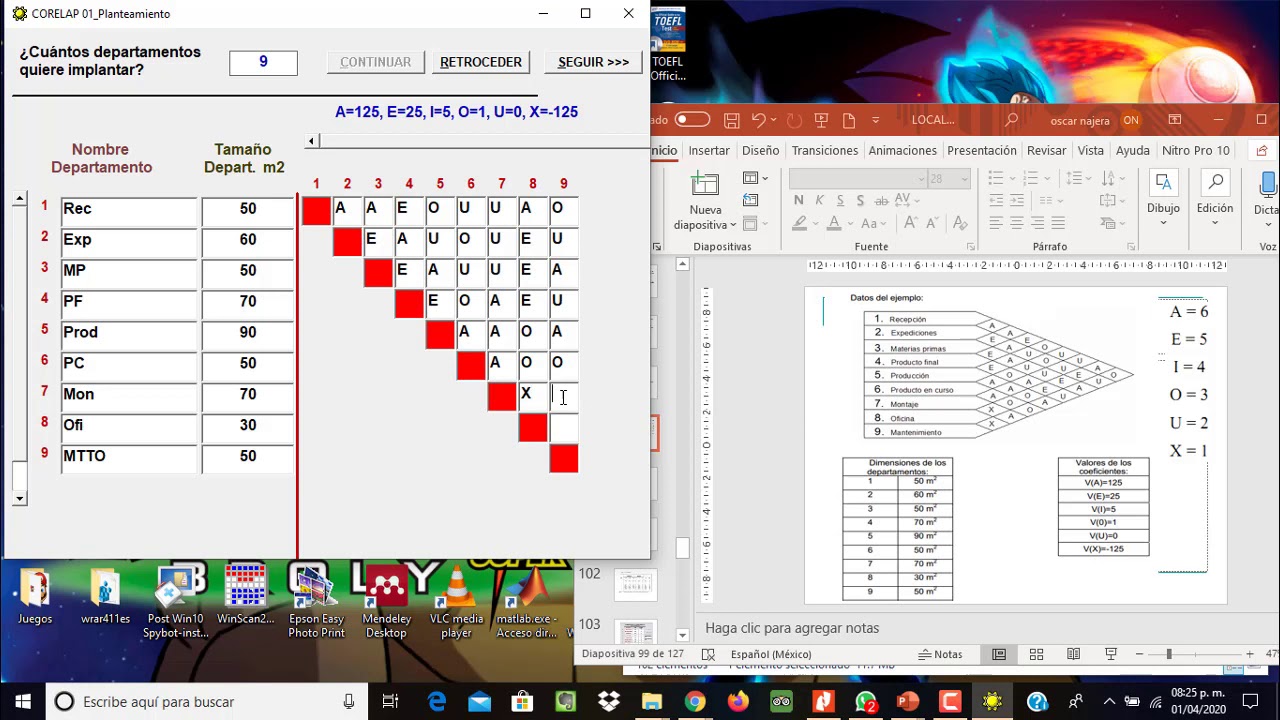The width and height of the screenshot is (1280, 720).
Task: Open the font size dropdown showing 28
Action: point(964,179)
